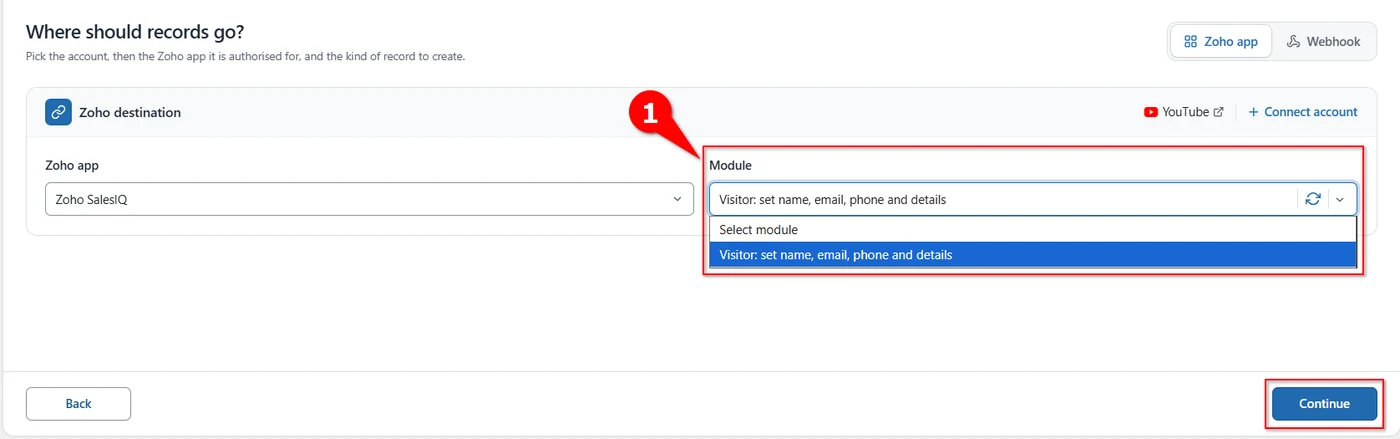Collapse the Module dropdown using its chevron

(1341, 199)
